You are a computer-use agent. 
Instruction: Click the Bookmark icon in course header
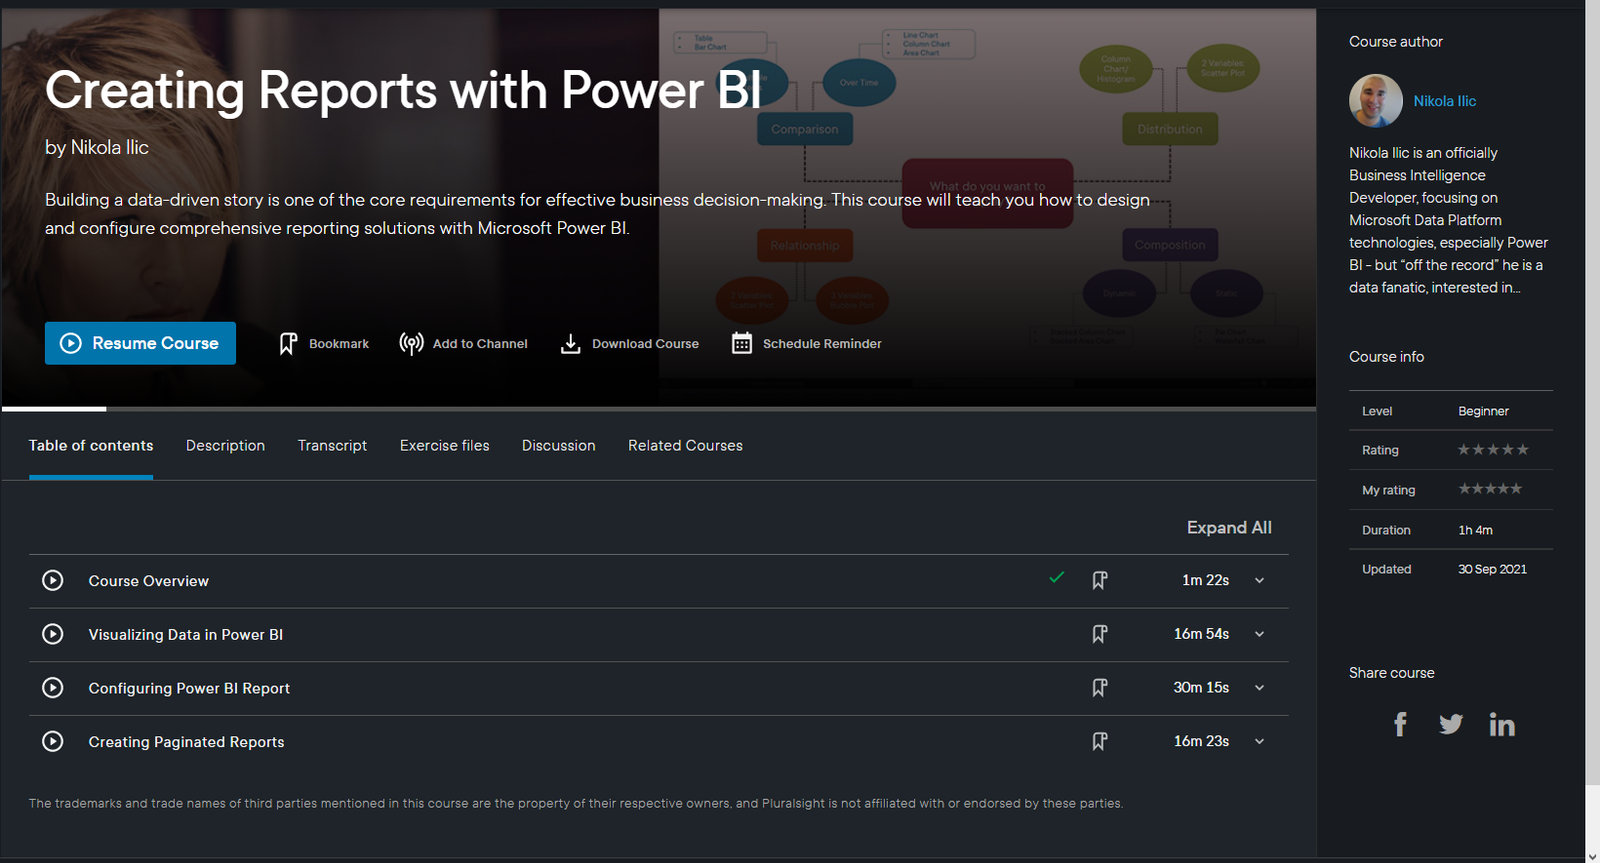288,344
